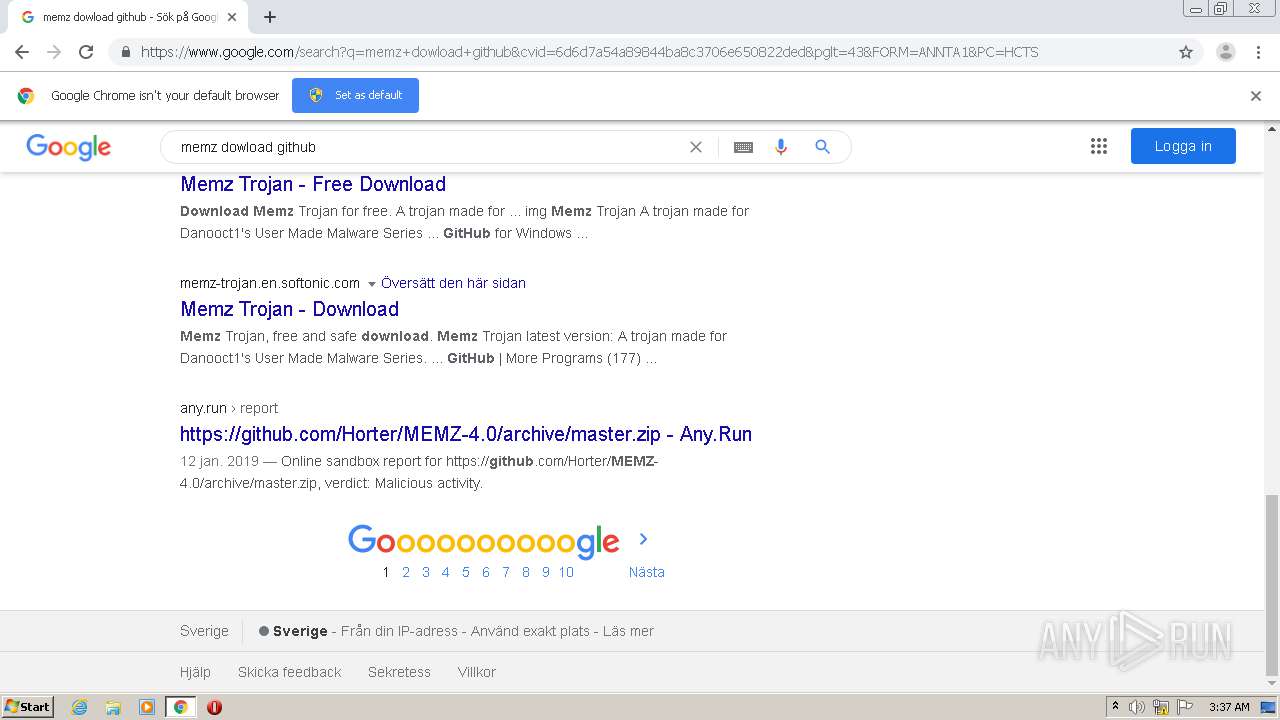Open the Chrome profile avatar
Image resolution: width=1280 pixels, height=720 pixels.
tap(1226, 52)
